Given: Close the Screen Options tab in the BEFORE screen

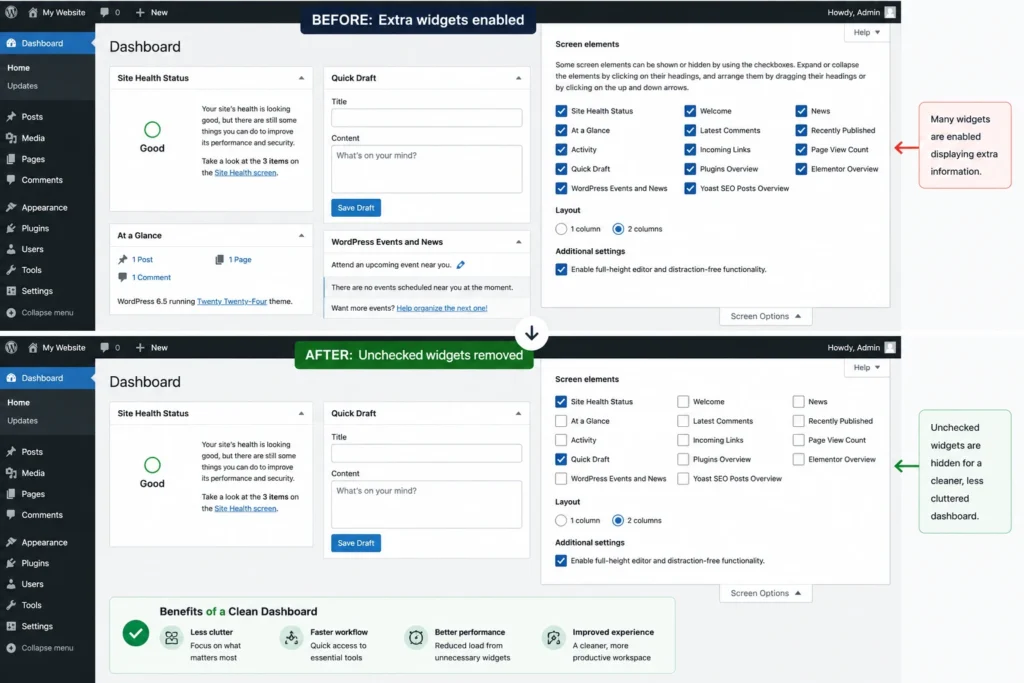Looking at the screenshot, I should click(765, 316).
